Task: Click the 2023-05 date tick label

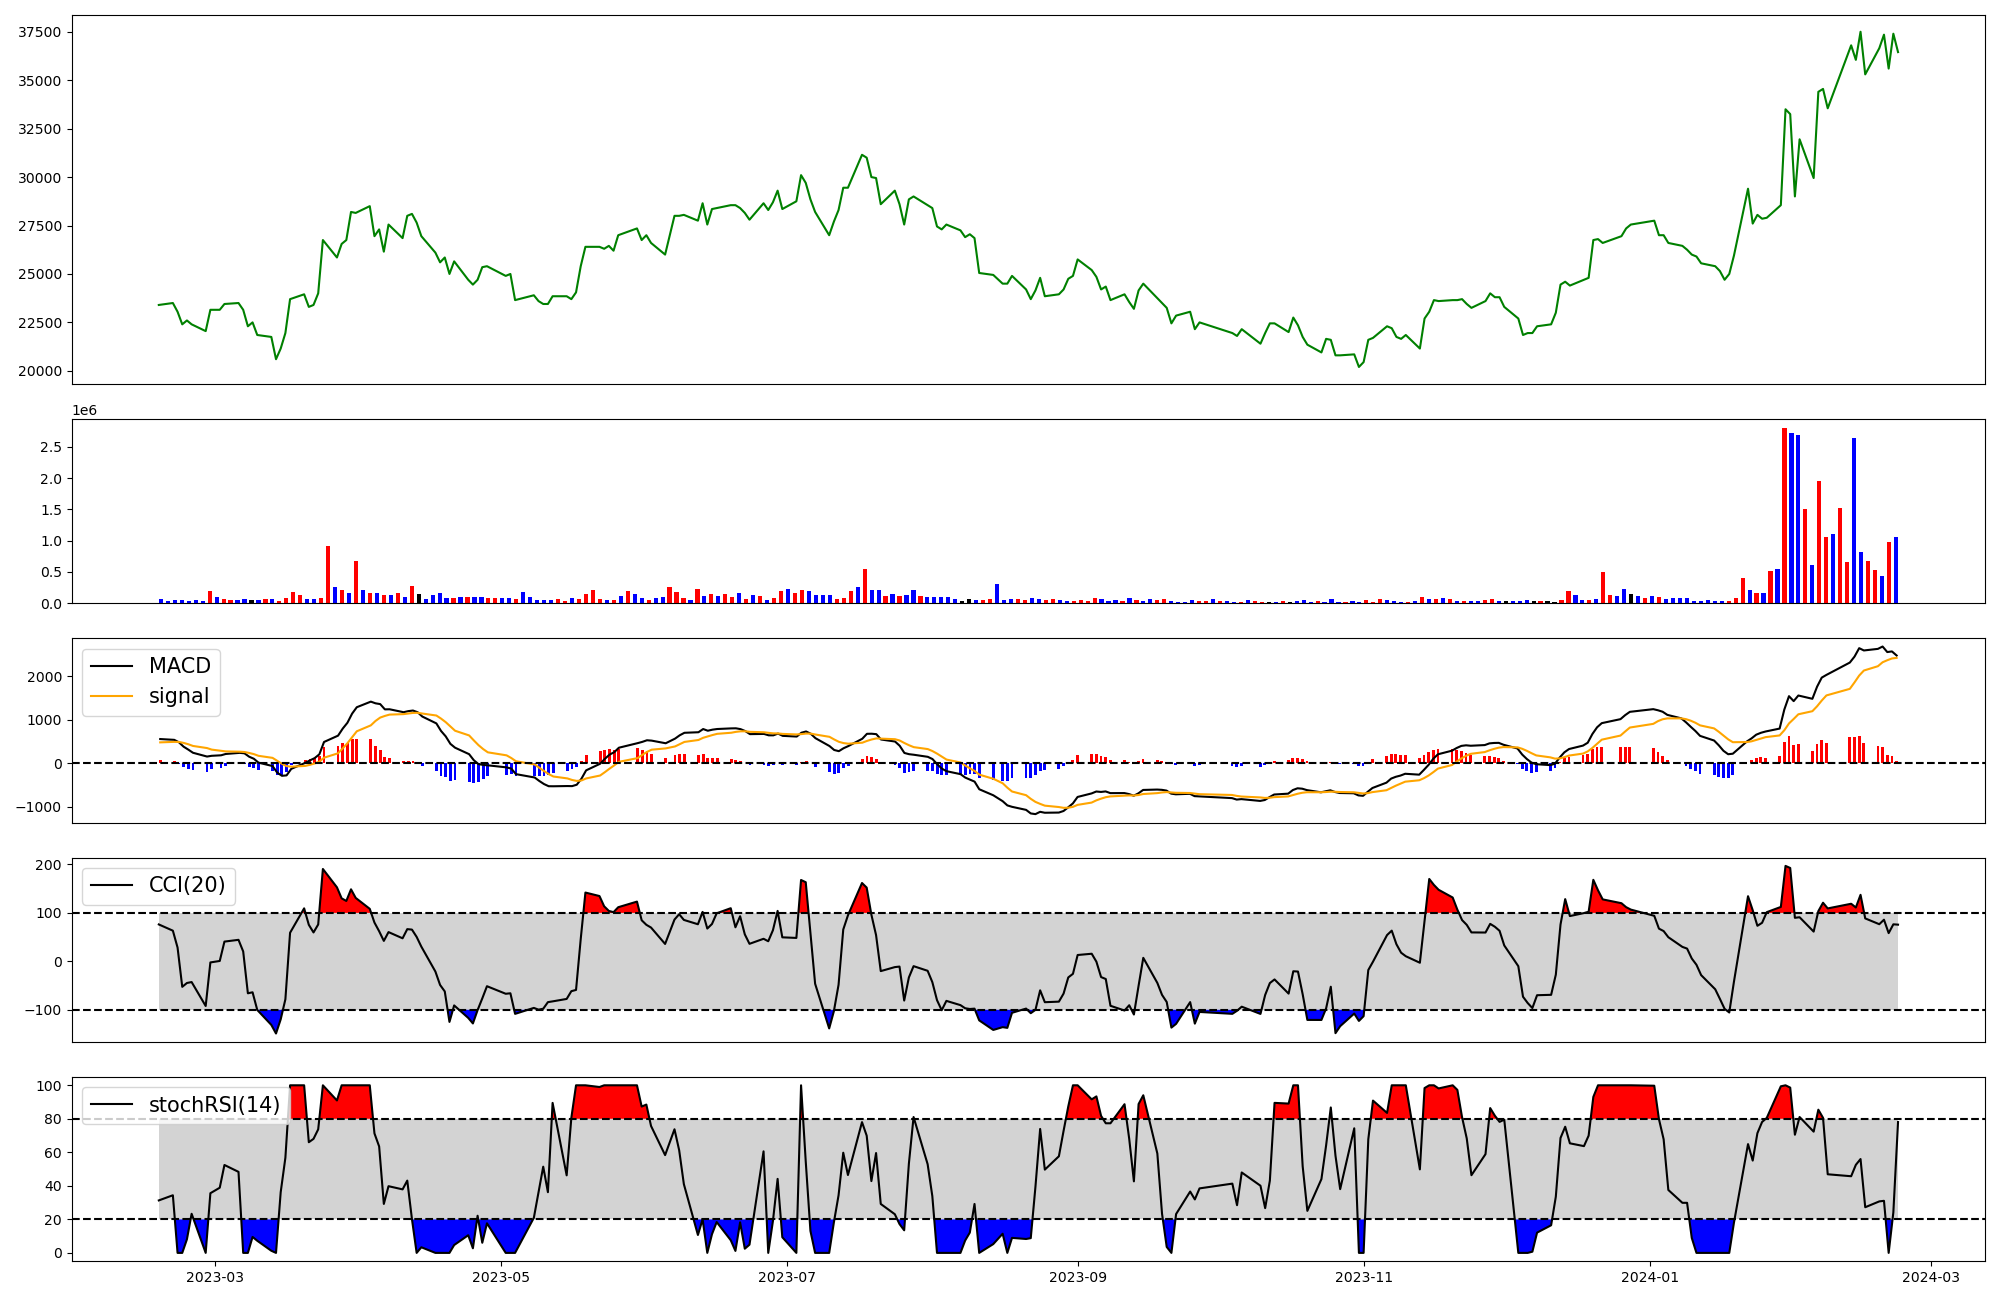Action: click(501, 1277)
